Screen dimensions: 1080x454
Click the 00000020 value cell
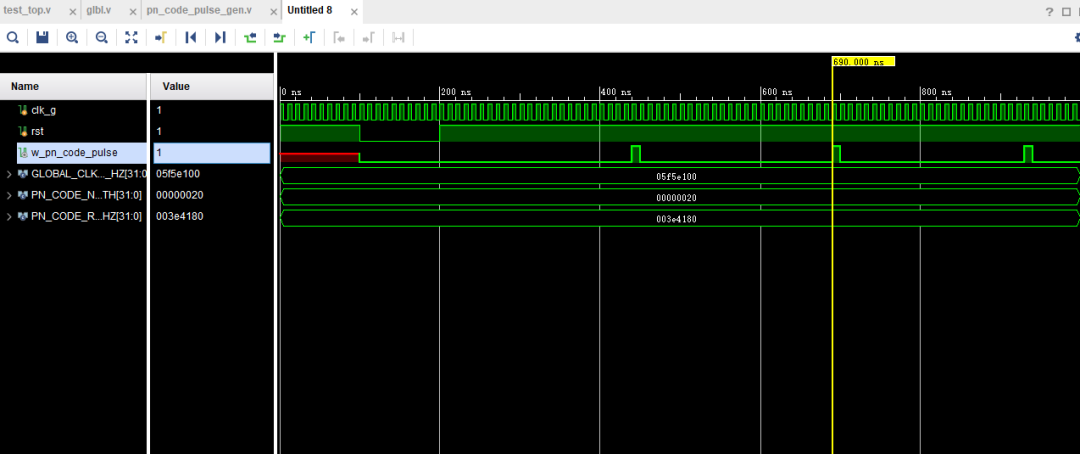point(212,195)
